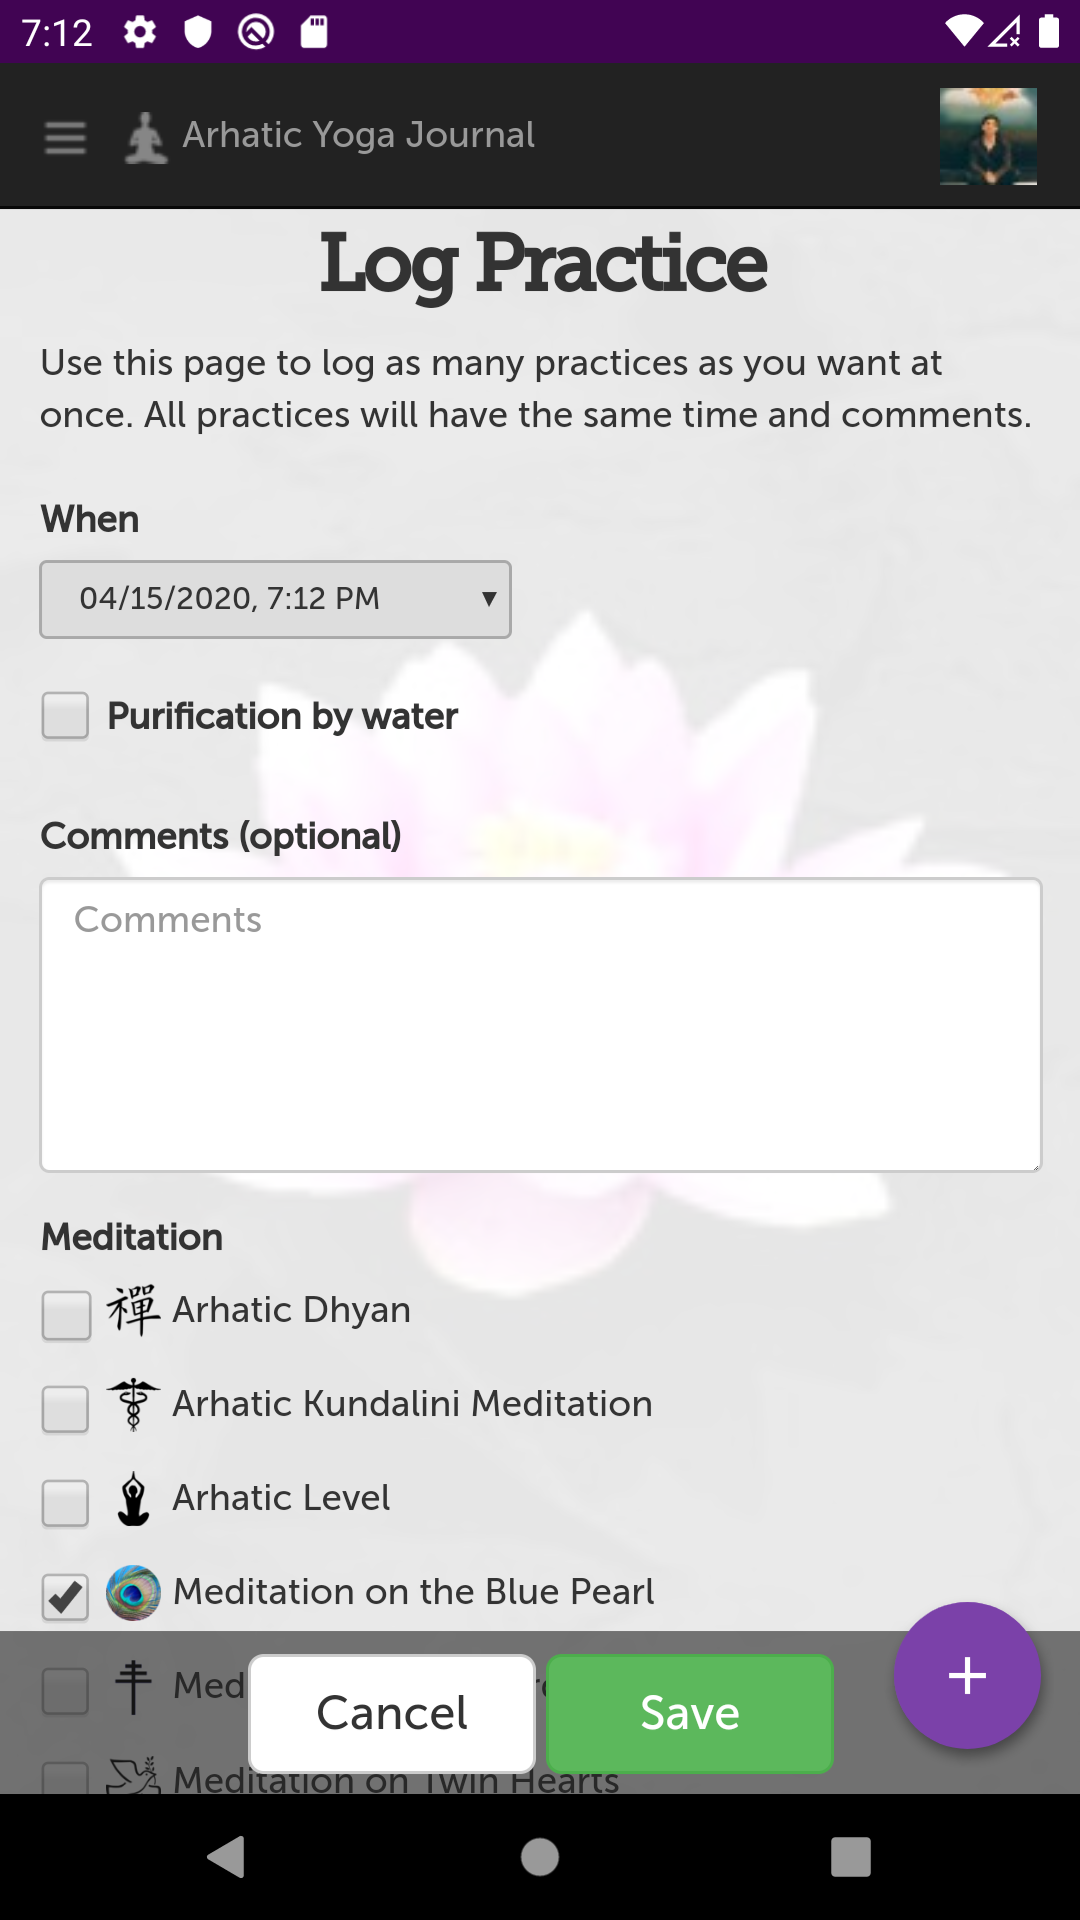Click the Arhatic Level yoga pose icon

pyautogui.click(x=133, y=1497)
